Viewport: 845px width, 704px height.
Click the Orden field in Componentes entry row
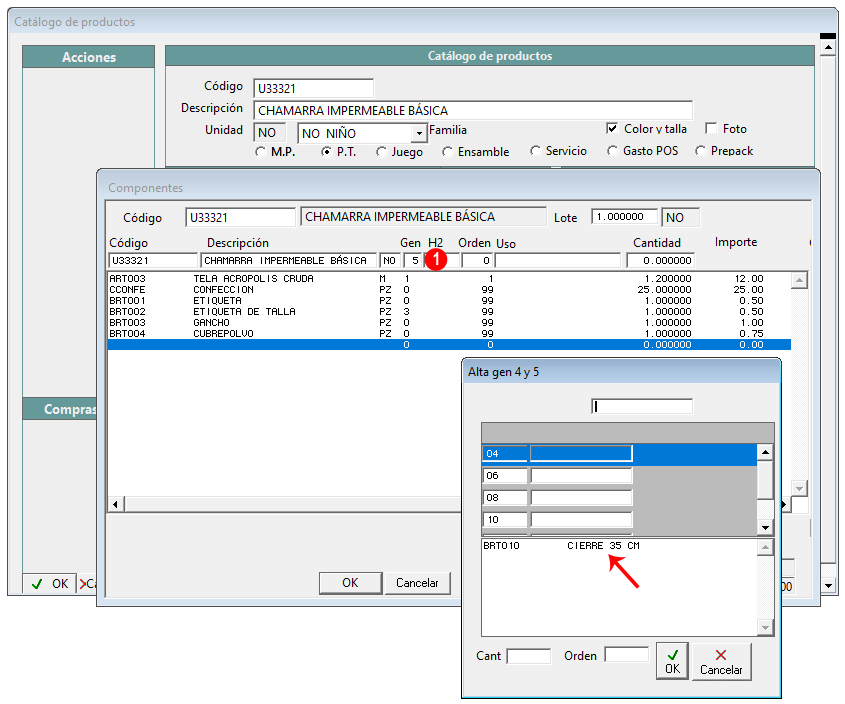coord(476,260)
